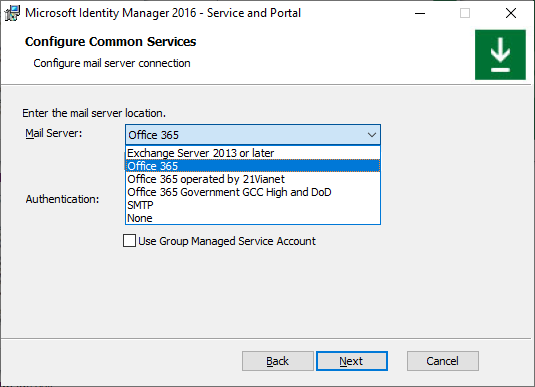Minimize the setup window
This screenshot has width=535, height=387.
click(420, 13)
